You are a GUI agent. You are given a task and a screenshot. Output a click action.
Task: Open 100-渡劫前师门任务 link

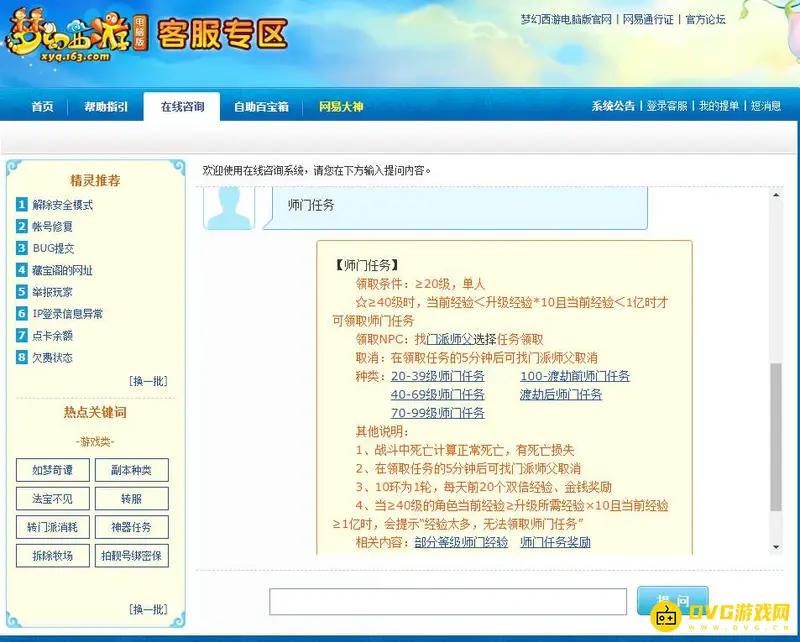[575, 376]
